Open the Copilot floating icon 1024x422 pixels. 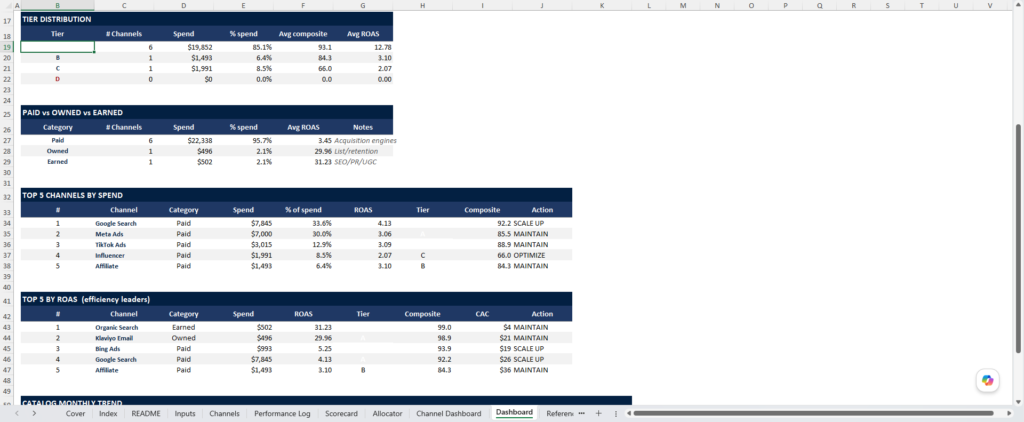(987, 380)
